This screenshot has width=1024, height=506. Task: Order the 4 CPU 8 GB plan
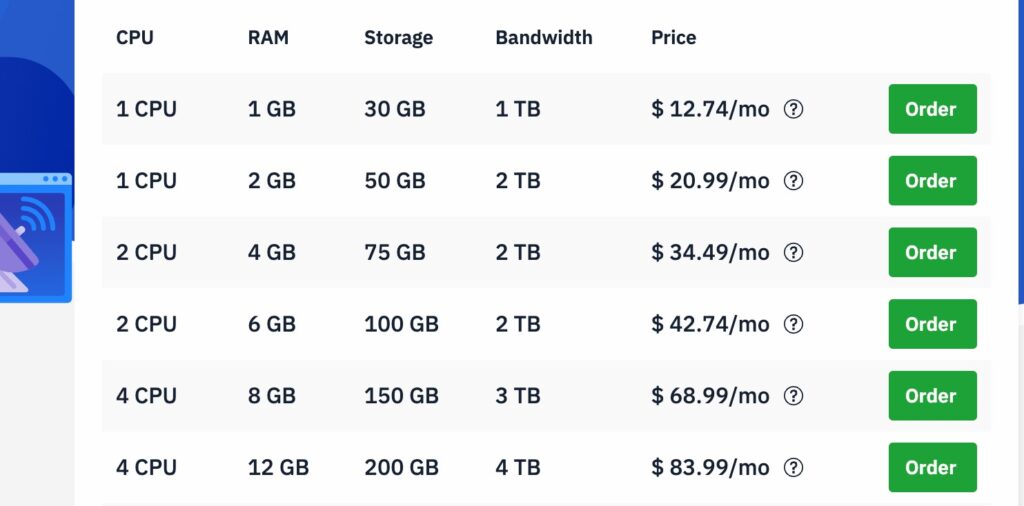coord(931,396)
